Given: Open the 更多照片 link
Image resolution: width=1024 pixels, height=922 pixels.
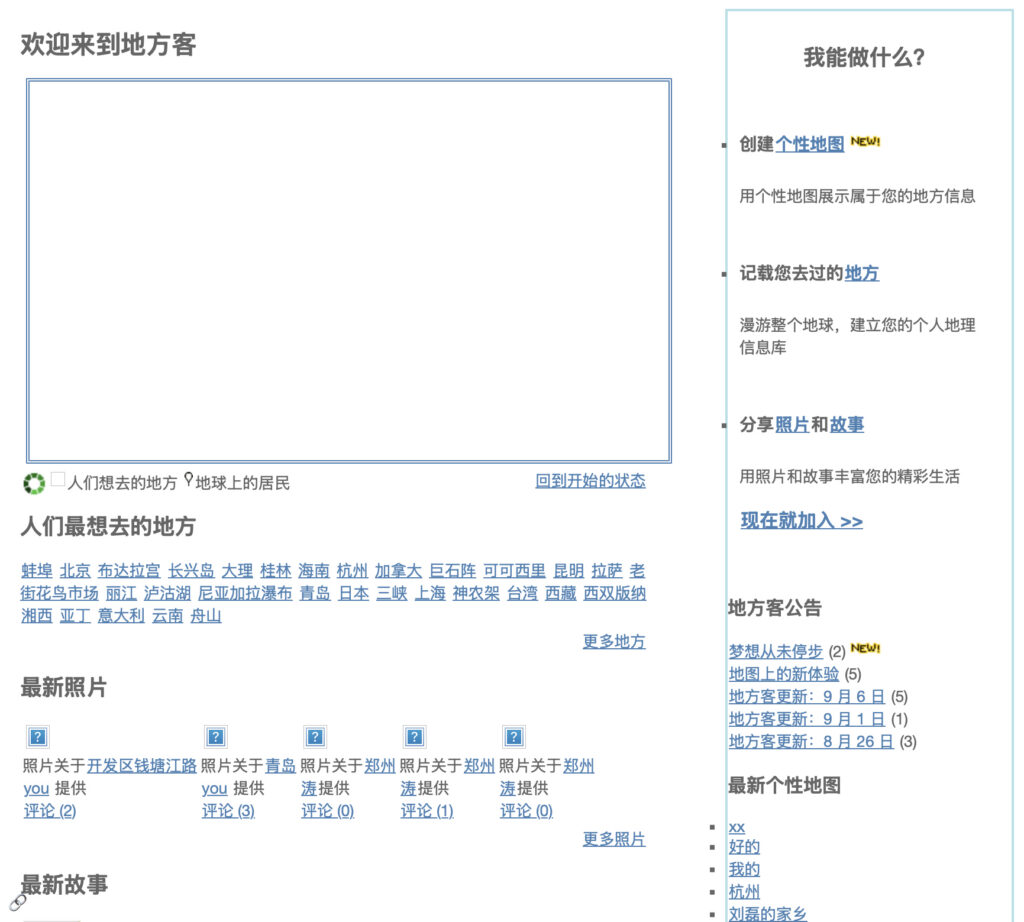Looking at the screenshot, I should coord(614,839).
